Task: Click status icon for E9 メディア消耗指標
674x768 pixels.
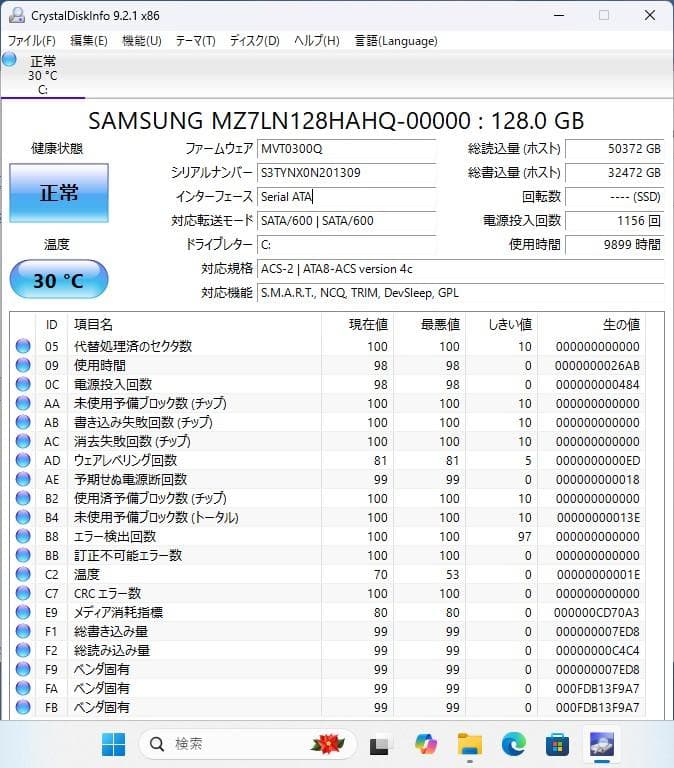Action: pos(23,612)
